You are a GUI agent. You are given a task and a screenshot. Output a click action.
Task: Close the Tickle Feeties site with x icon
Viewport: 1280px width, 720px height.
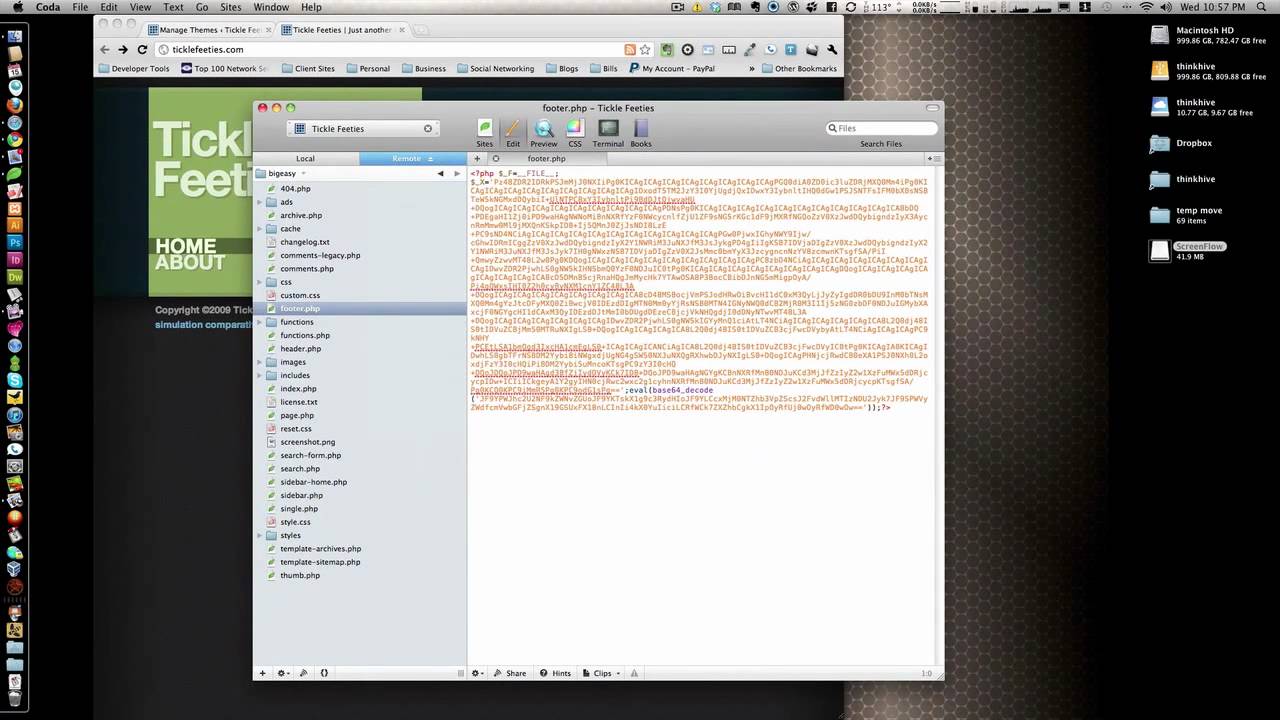coord(428,128)
